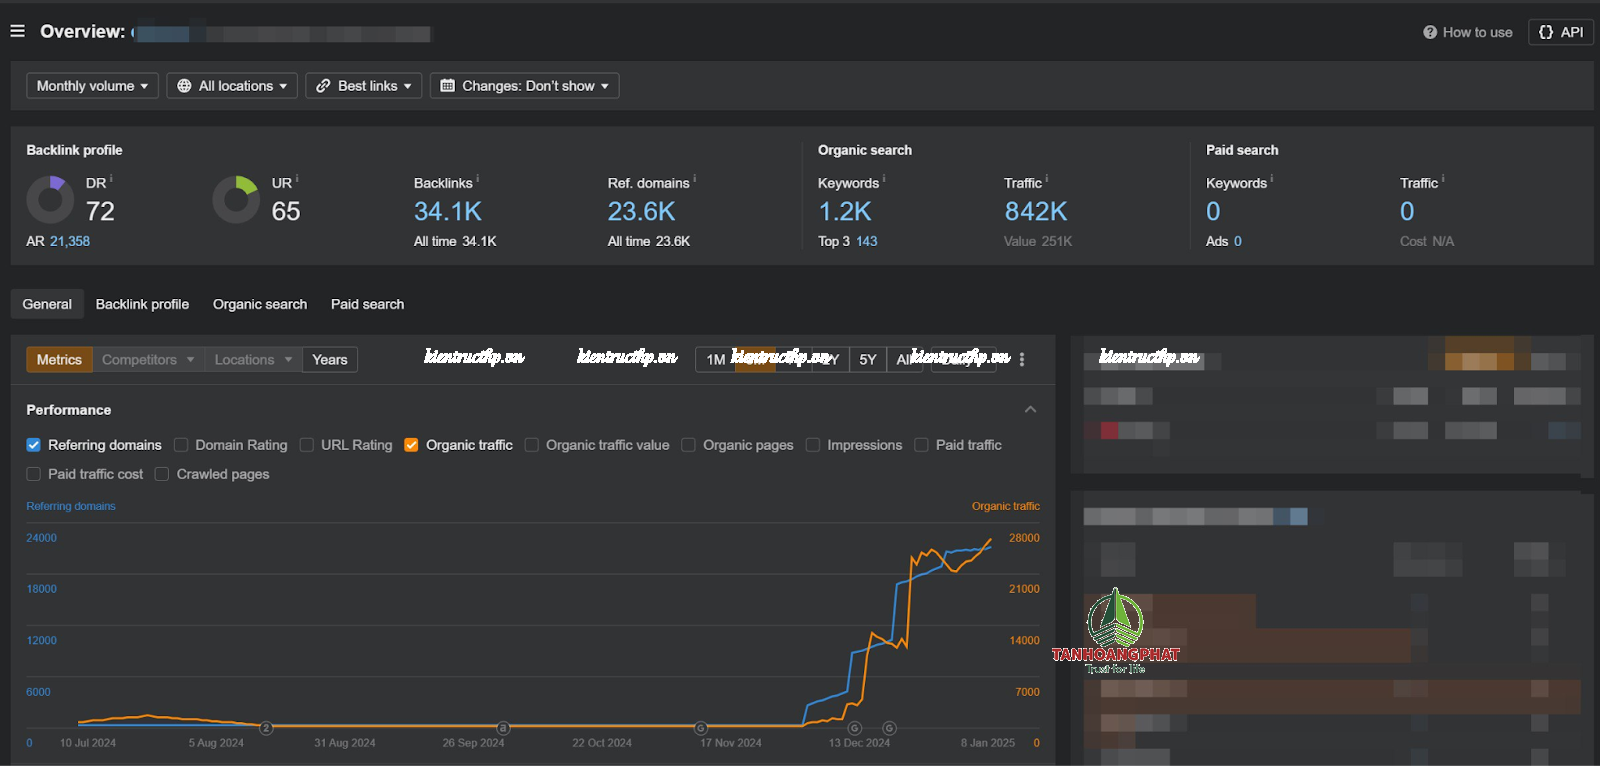Click info icon beside Paid search Keywords
Image resolution: width=1600 pixels, height=766 pixels.
point(1272,180)
